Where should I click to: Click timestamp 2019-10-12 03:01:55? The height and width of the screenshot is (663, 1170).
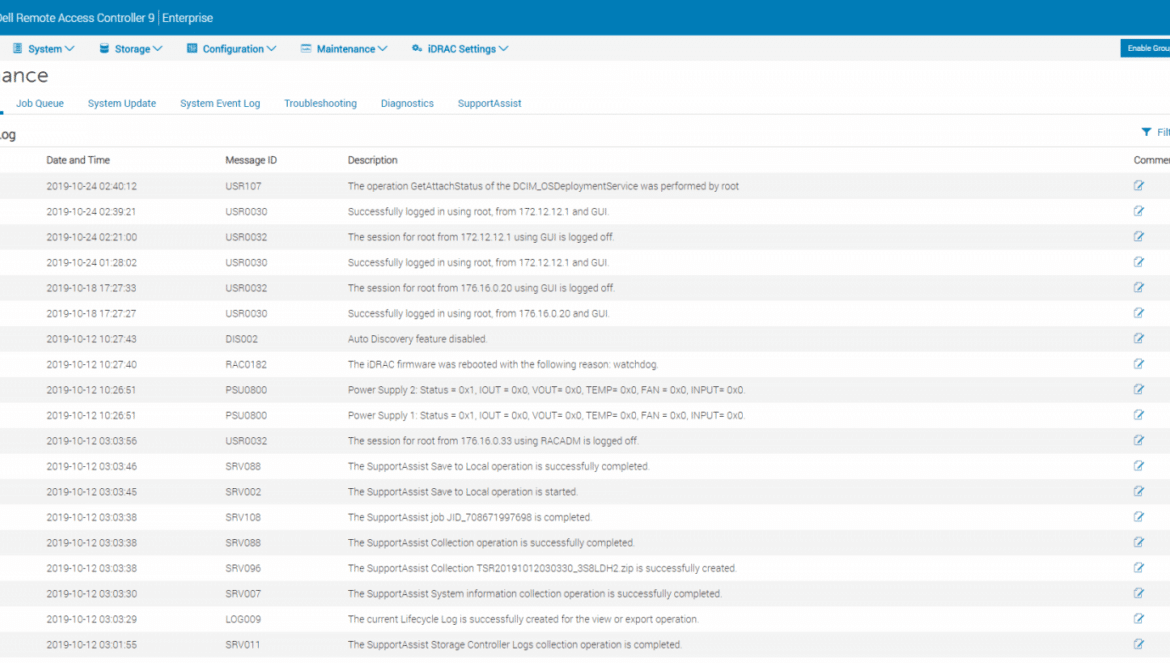tap(91, 644)
